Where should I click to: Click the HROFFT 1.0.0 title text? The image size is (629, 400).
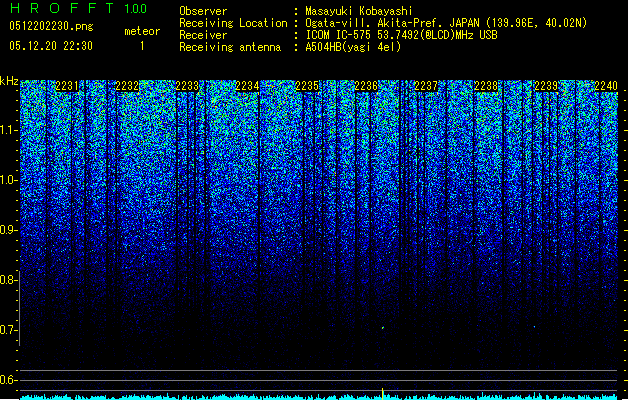(x=78, y=8)
